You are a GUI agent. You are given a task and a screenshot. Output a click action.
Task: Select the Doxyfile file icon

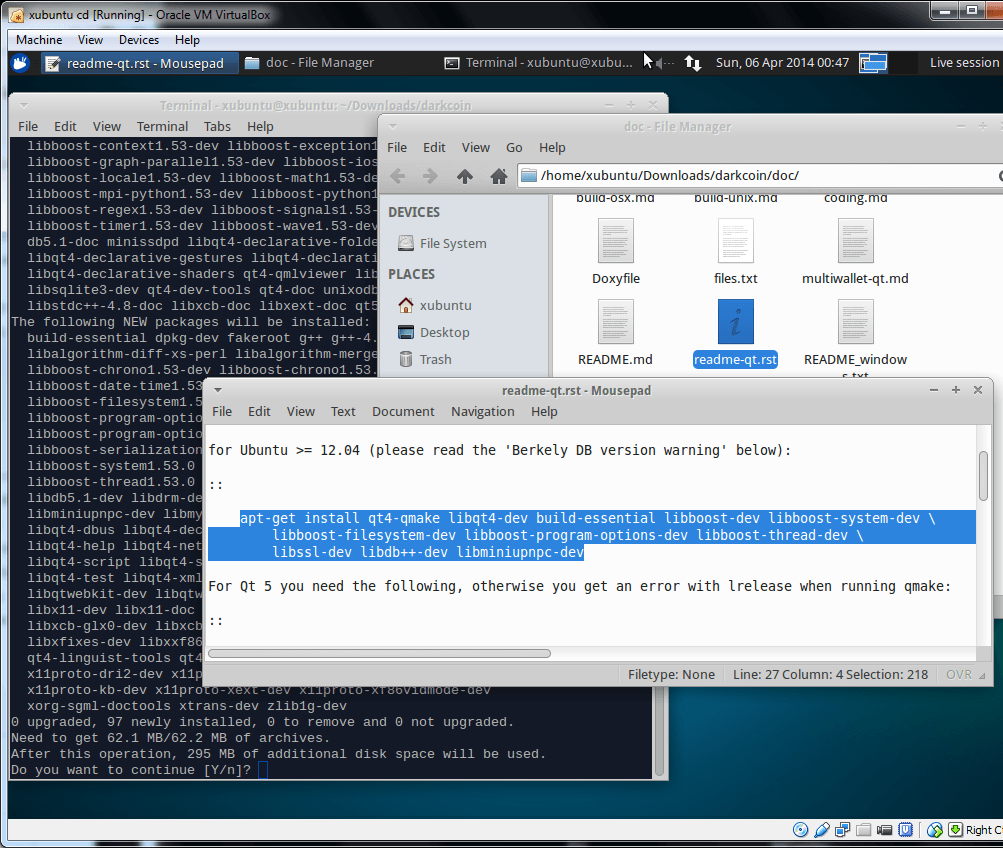tap(615, 240)
